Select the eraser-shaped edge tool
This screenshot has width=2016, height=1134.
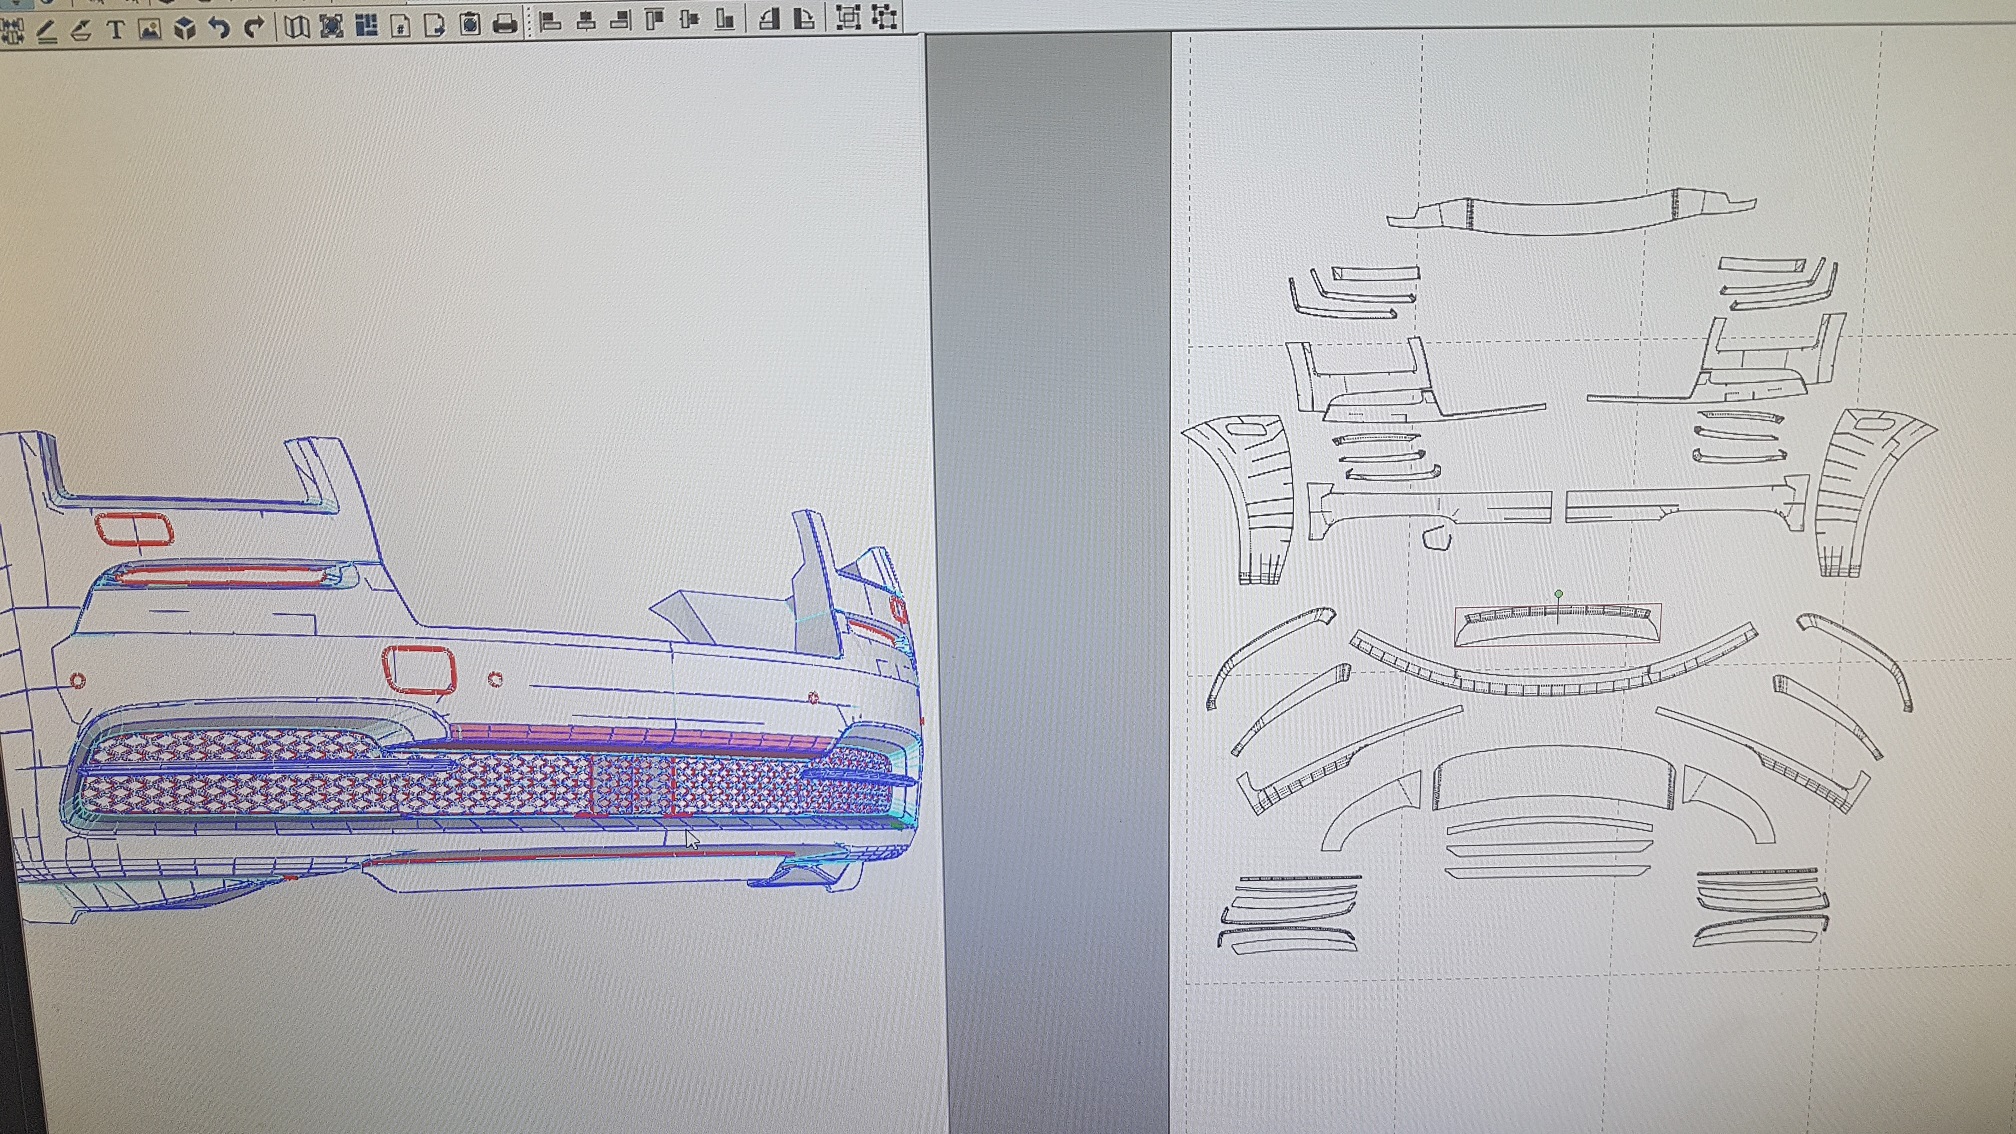81,30
